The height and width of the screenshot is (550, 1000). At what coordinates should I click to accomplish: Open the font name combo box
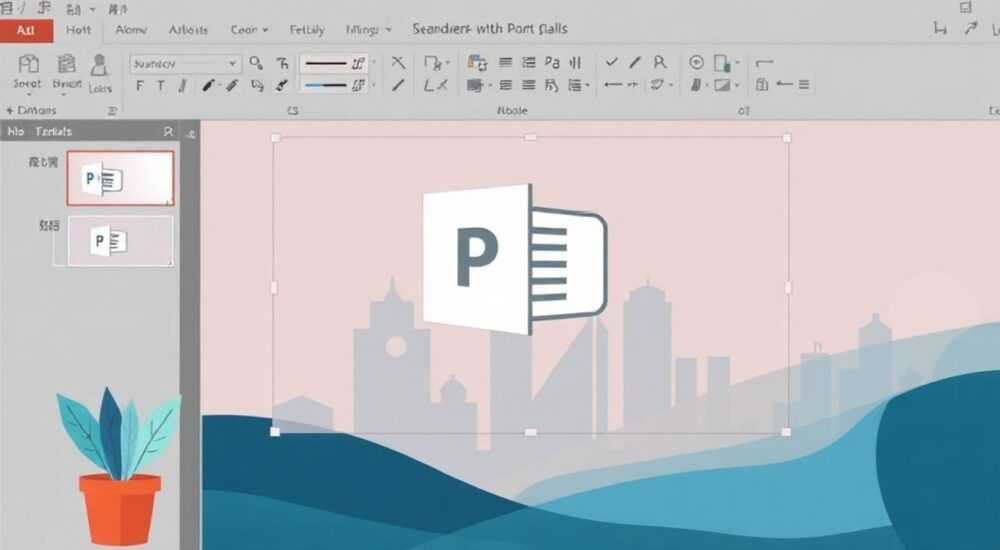tap(185, 64)
